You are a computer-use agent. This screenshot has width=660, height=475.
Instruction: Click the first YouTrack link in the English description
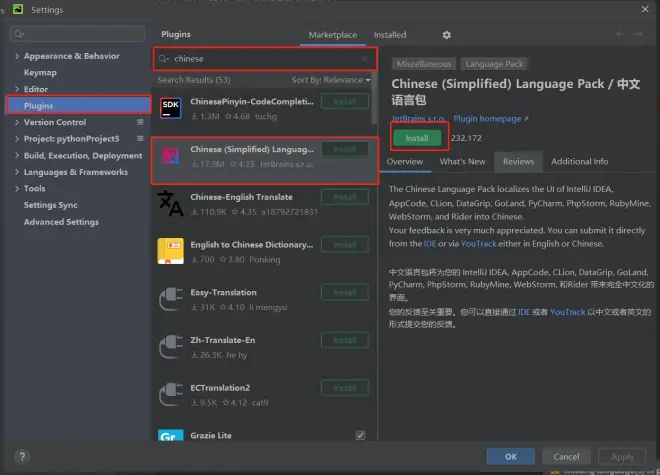[479, 244]
